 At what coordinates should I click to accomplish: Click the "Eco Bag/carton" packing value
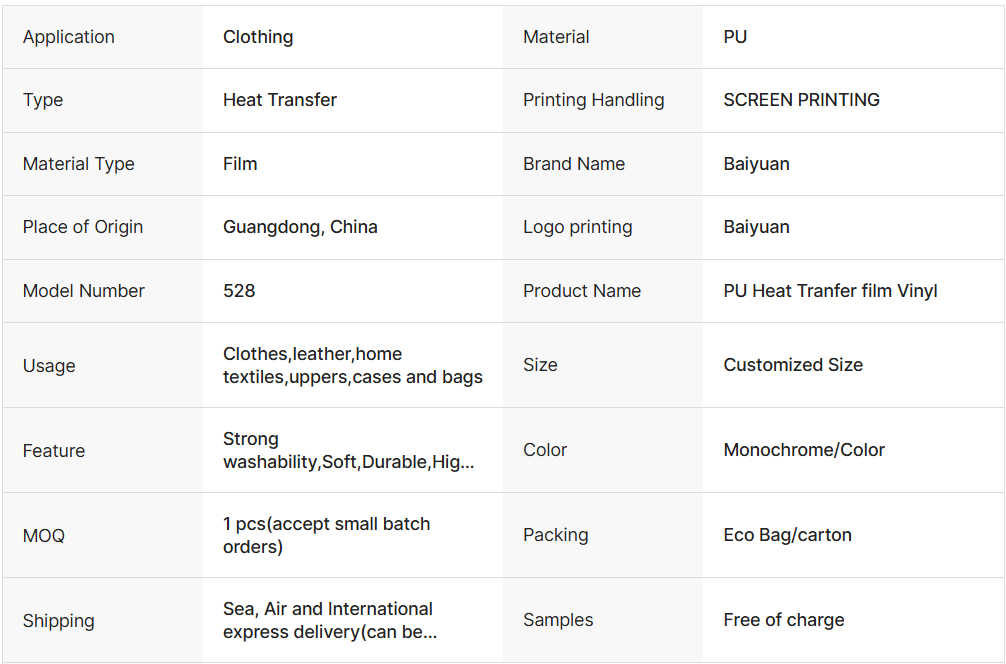(x=787, y=535)
